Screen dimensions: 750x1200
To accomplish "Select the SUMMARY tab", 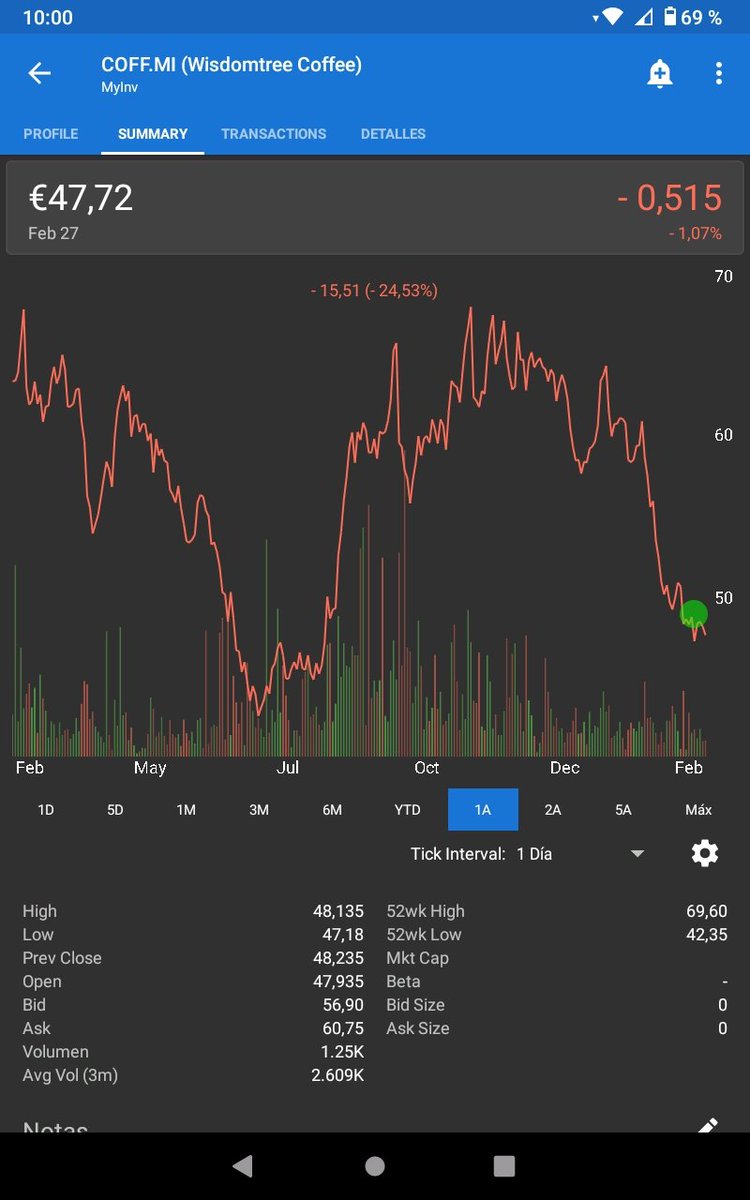I will (x=153, y=134).
